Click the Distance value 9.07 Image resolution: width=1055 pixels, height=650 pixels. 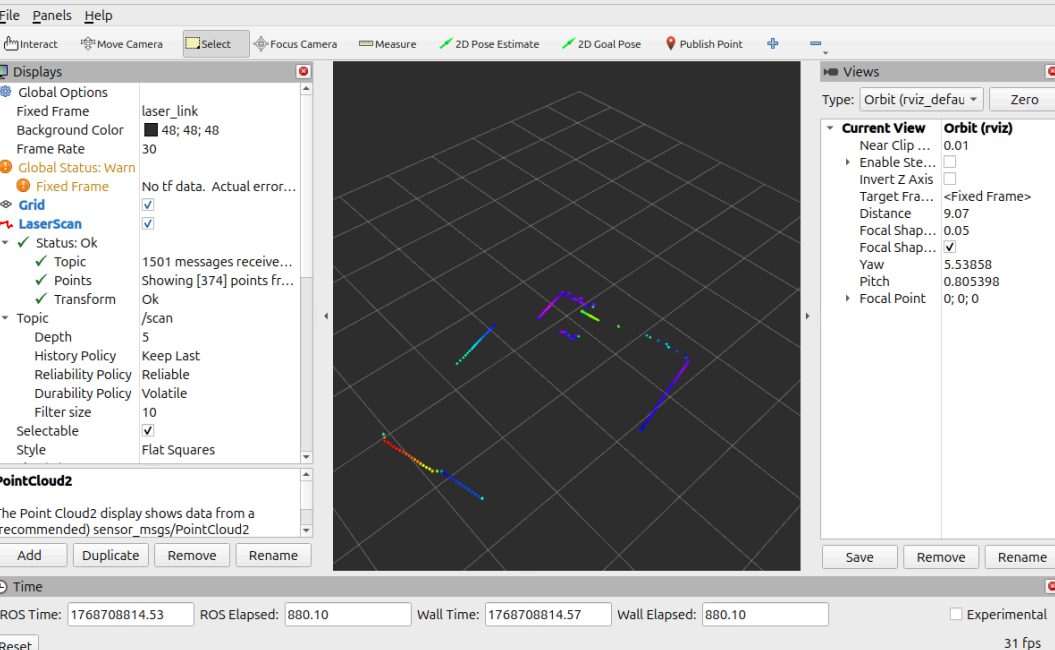pyautogui.click(x=956, y=213)
